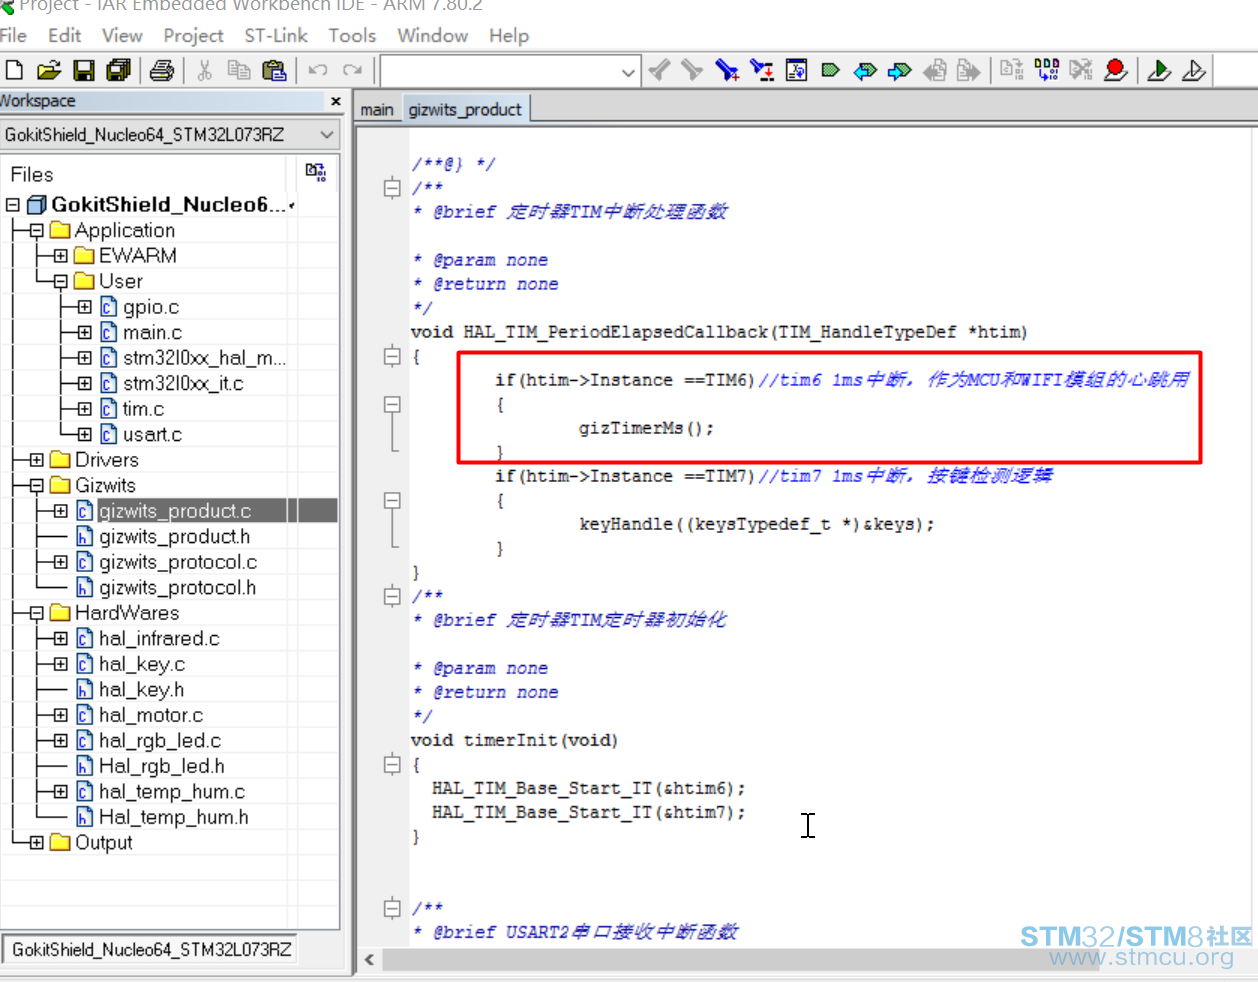
Task: Close the Workspace panel
Action: (x=336, y=101)
